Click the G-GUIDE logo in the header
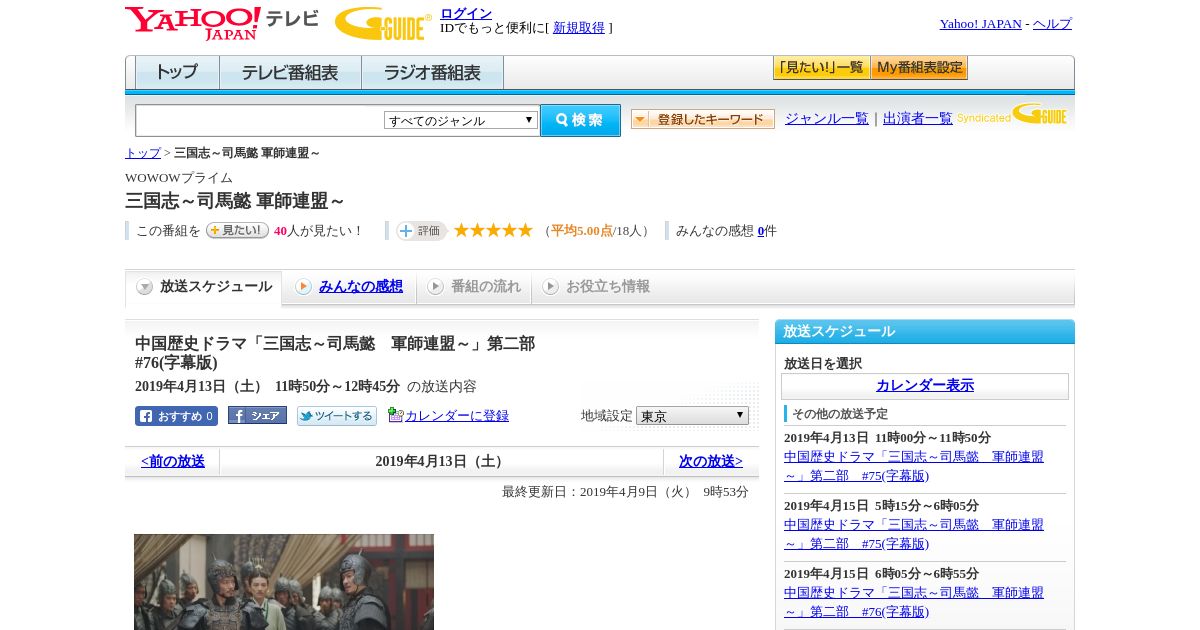 pos(383,24)
